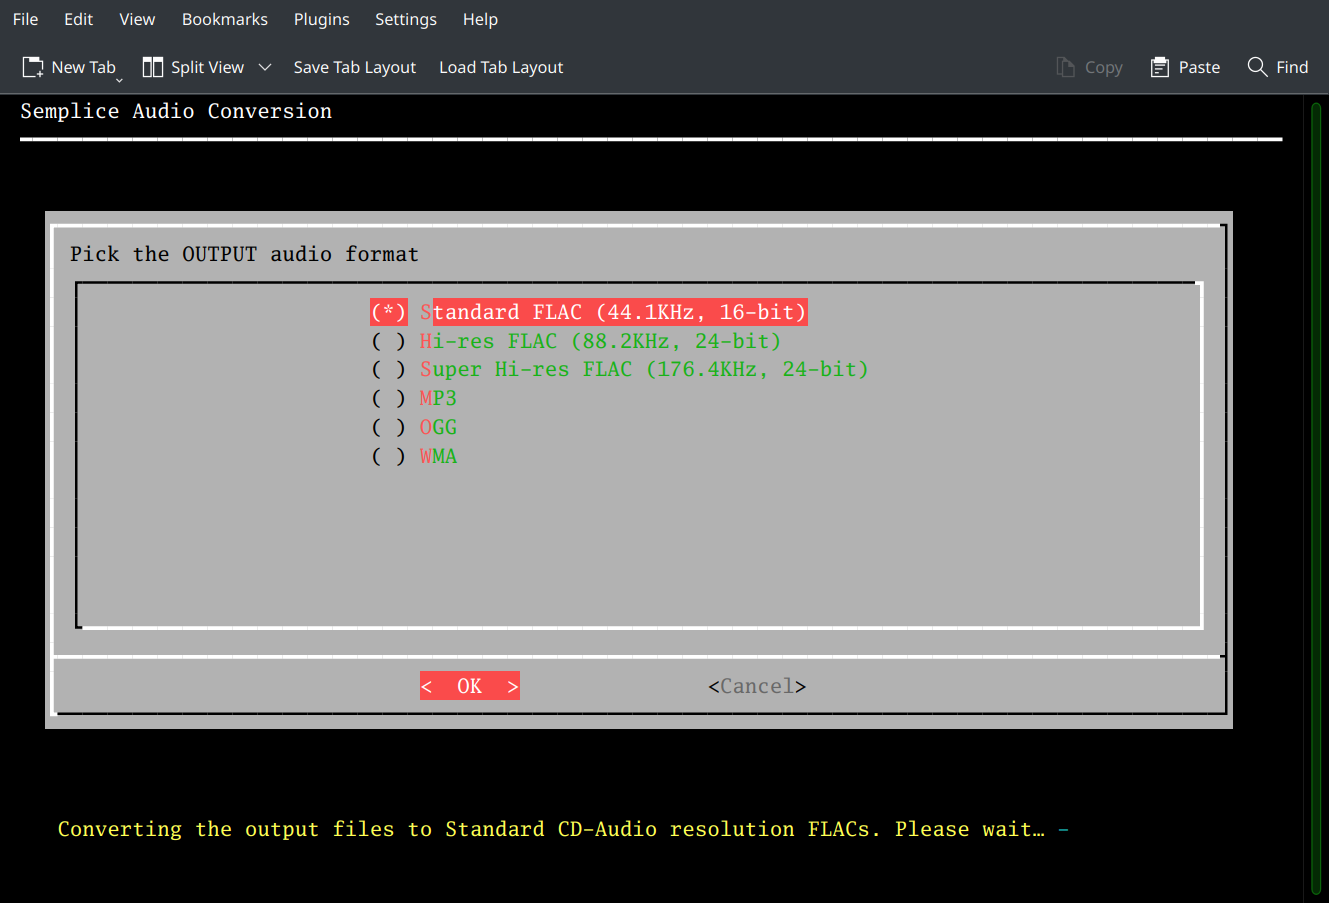The image size is (1329, 903).
Task: Choose Hi-res FLAC 88.2KHz radio option
Action: (x=388, y=341)
